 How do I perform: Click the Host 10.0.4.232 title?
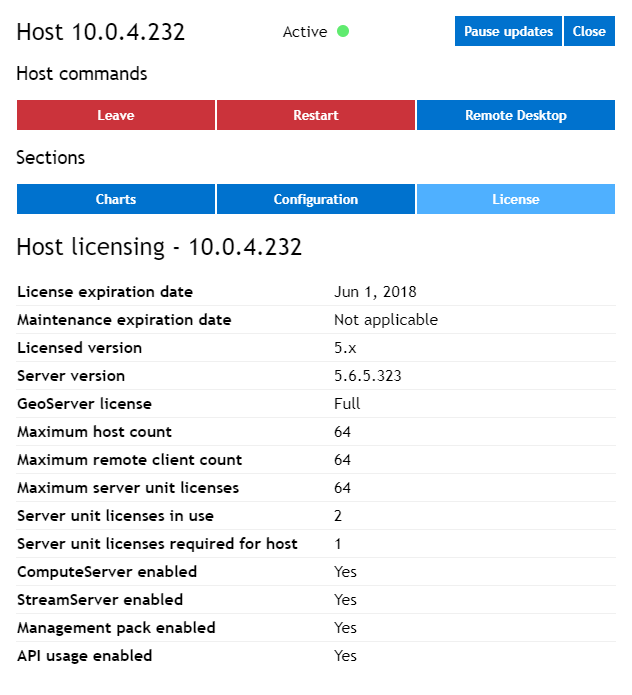(x=101, y=32)
